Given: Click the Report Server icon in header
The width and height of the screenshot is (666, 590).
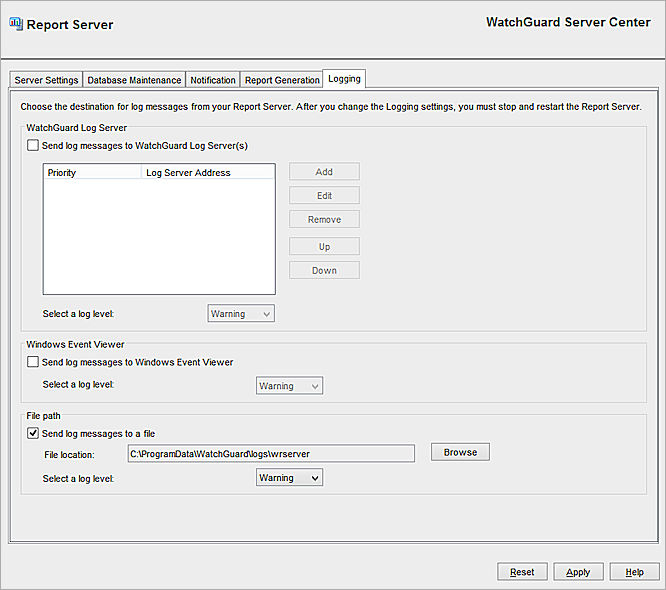Looking at the screenshot, I should pos(15,24).
